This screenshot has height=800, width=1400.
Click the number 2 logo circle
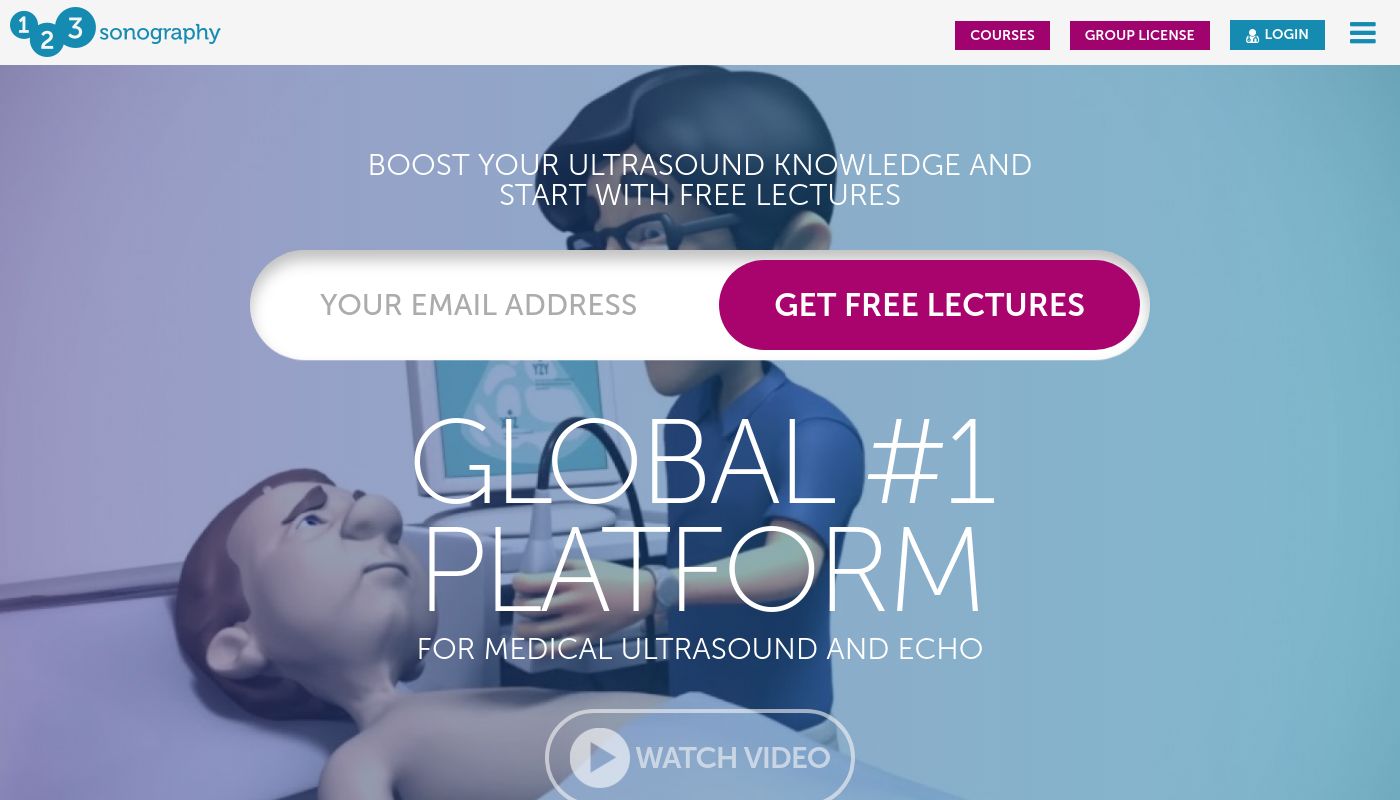[46, 41]
